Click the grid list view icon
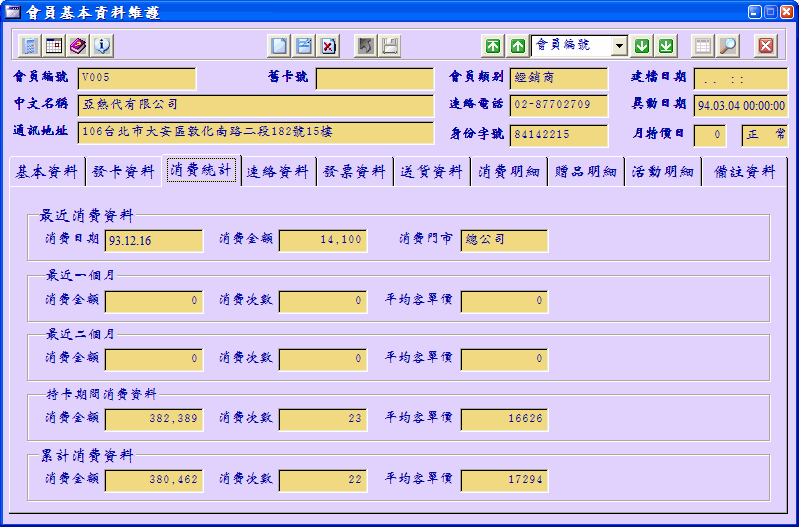 pos(704,46)
